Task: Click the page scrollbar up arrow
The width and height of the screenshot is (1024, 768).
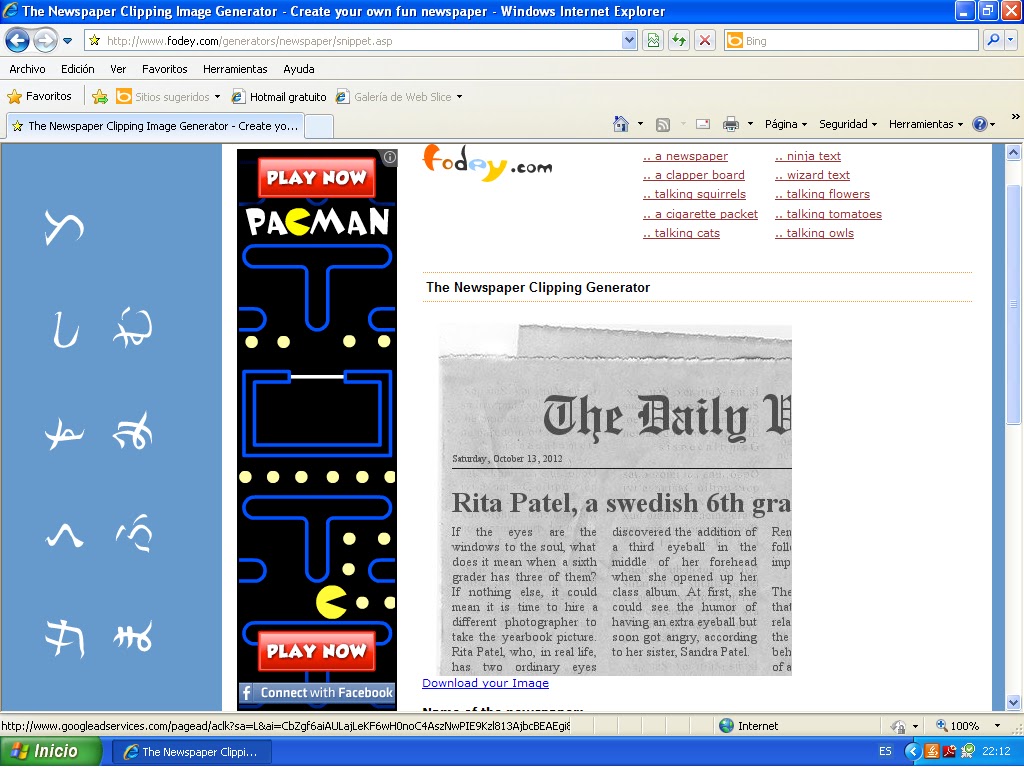Action: click(x=1014, y=152)
